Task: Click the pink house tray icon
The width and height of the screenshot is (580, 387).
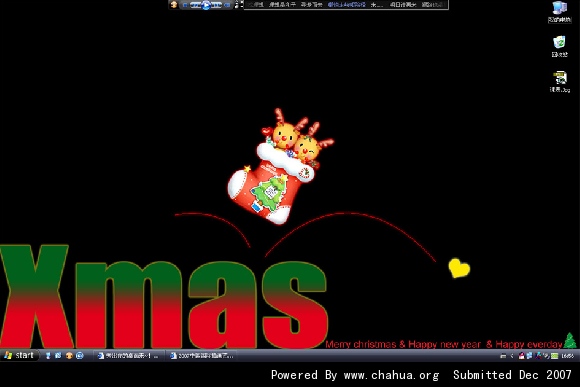Action: pyautogui.click(x=522, y=356)
